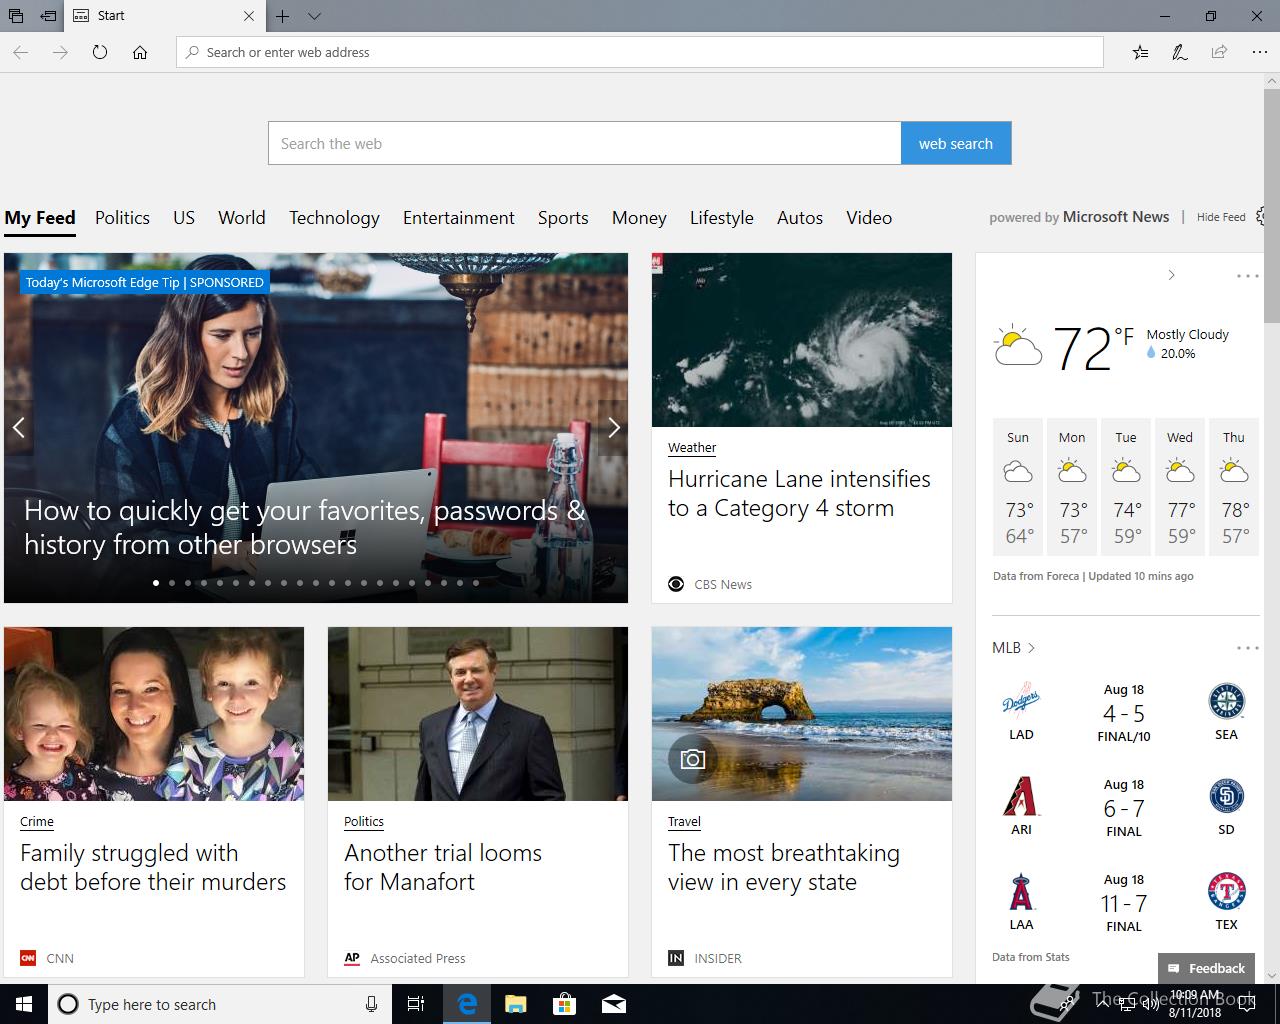Click the Dodgers team logo

pos(1021,702)
